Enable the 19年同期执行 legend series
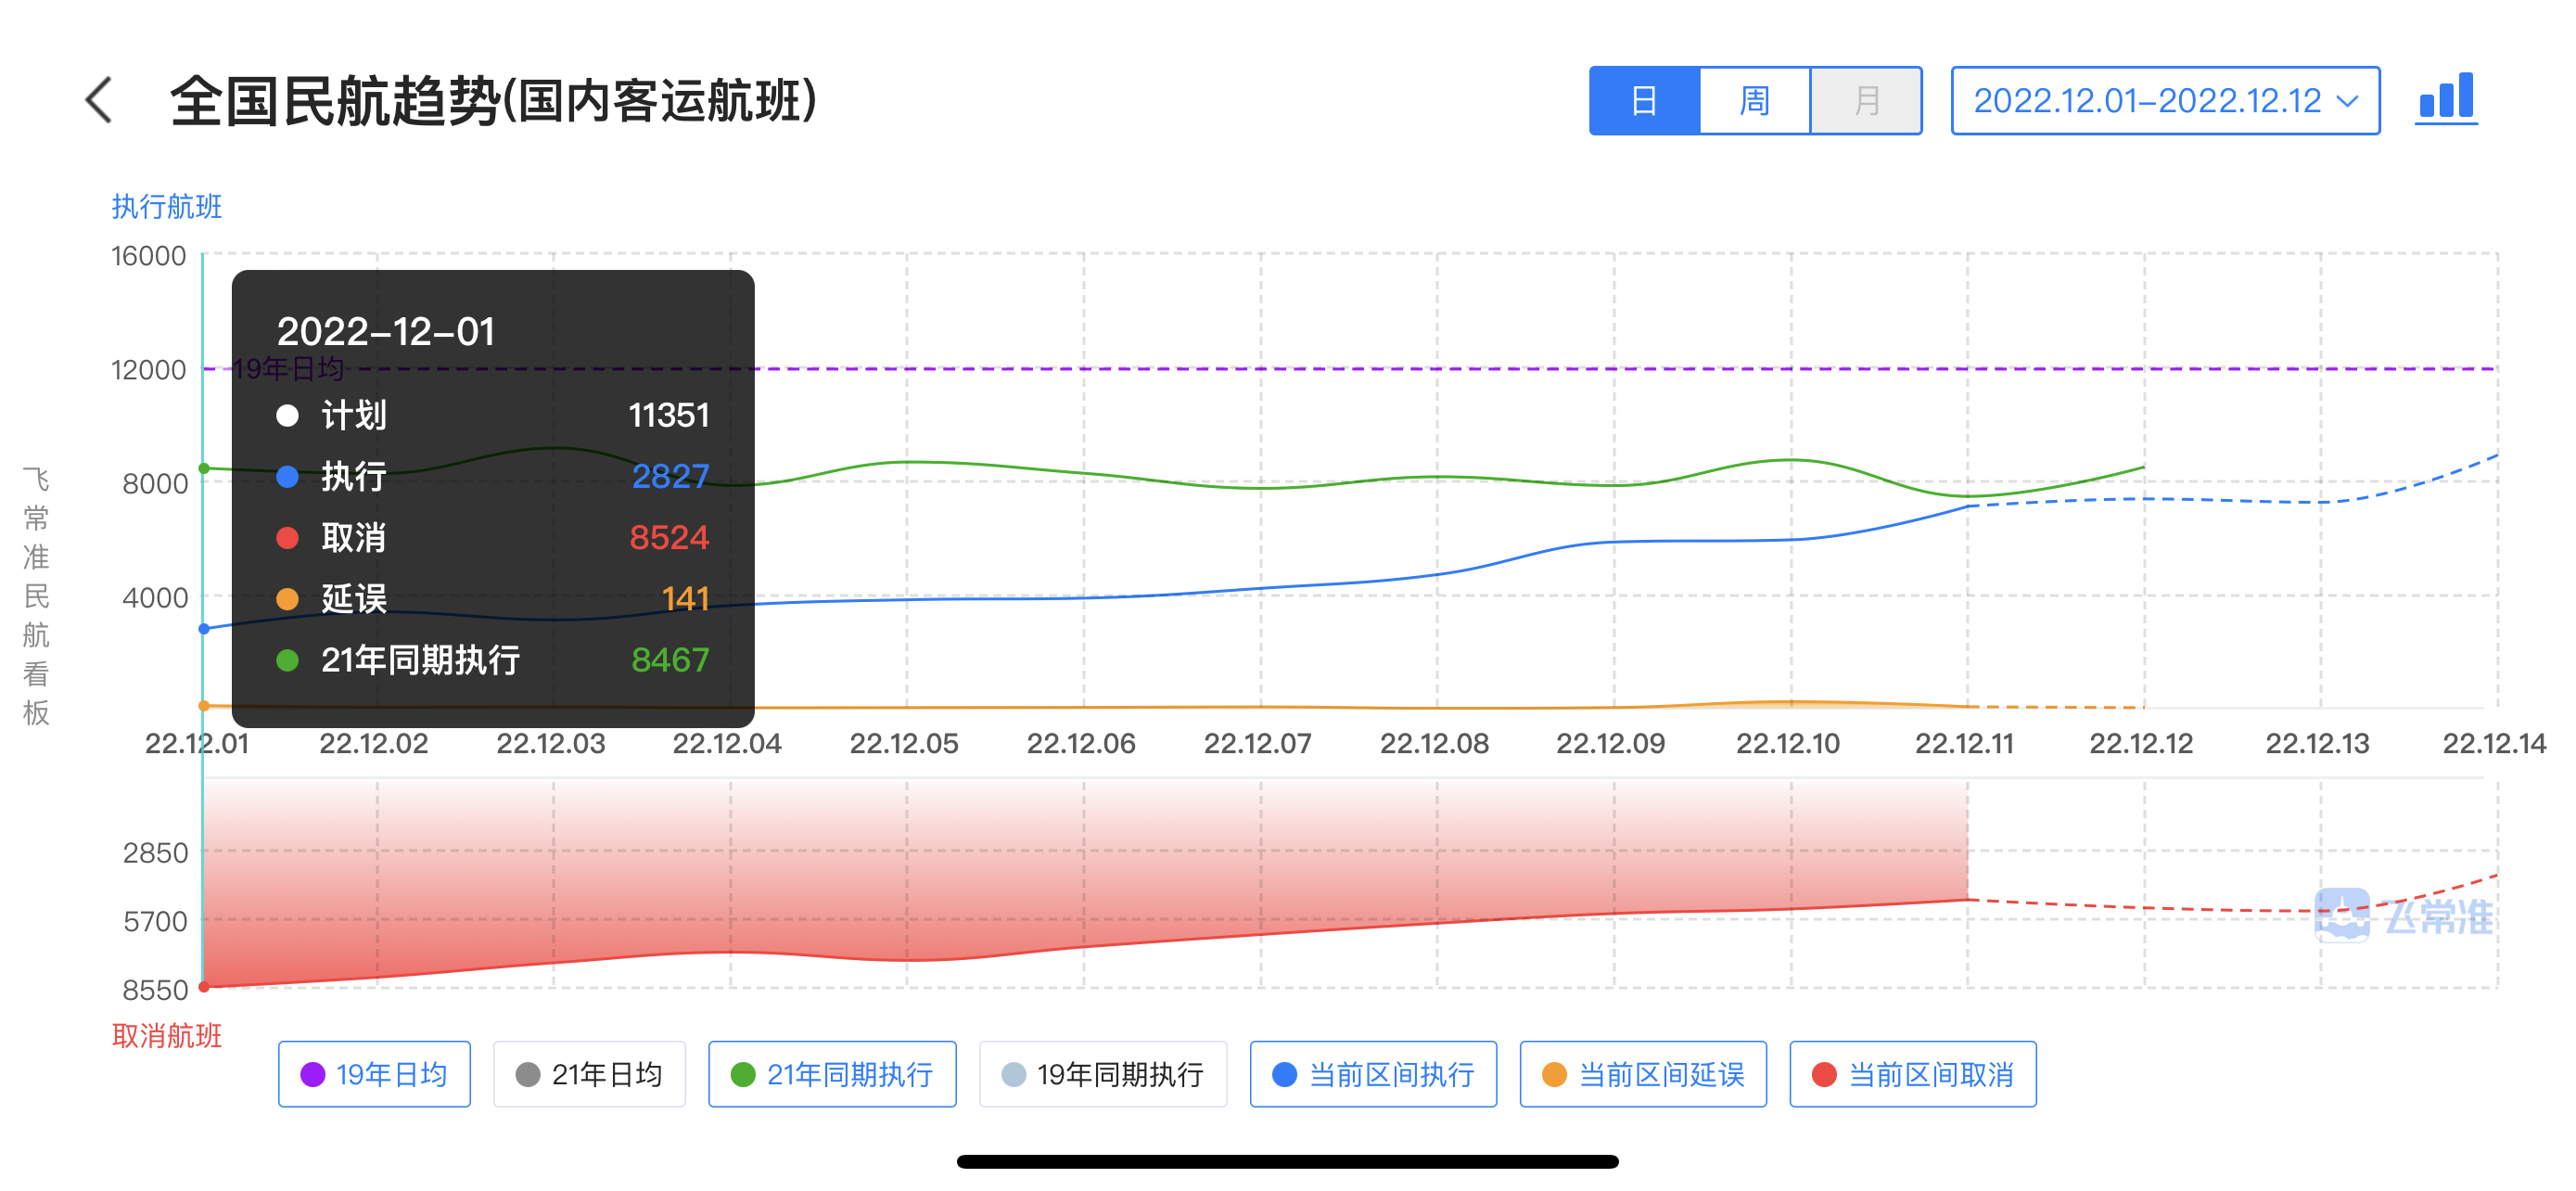 (x=1102, y=1074)
